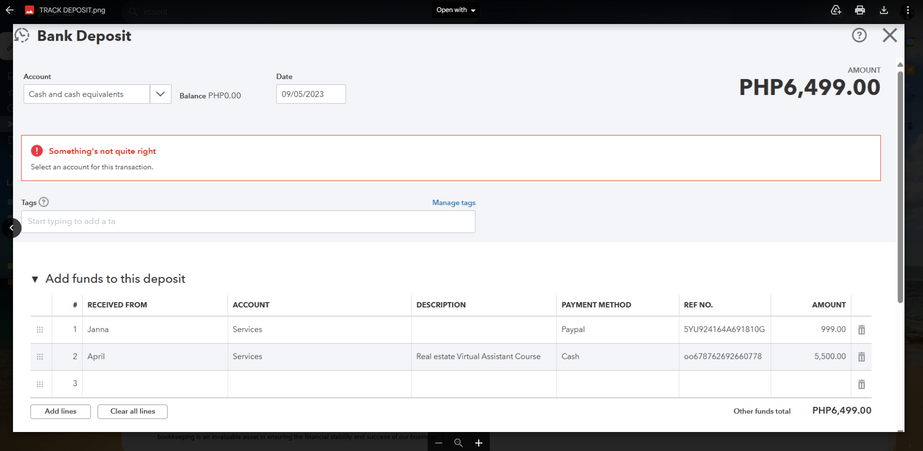
Task: Add file to Drive icon
Action: point(835,10)
